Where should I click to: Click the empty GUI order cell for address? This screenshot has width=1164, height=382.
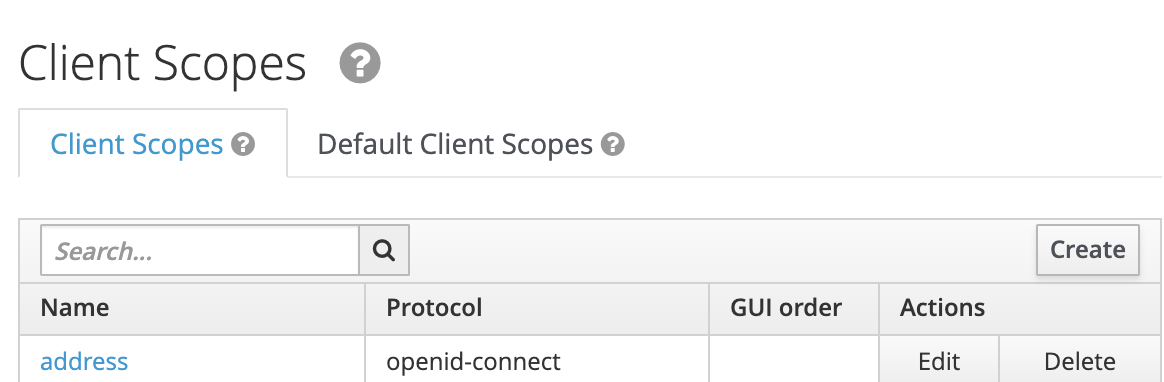tap(794, 361)
